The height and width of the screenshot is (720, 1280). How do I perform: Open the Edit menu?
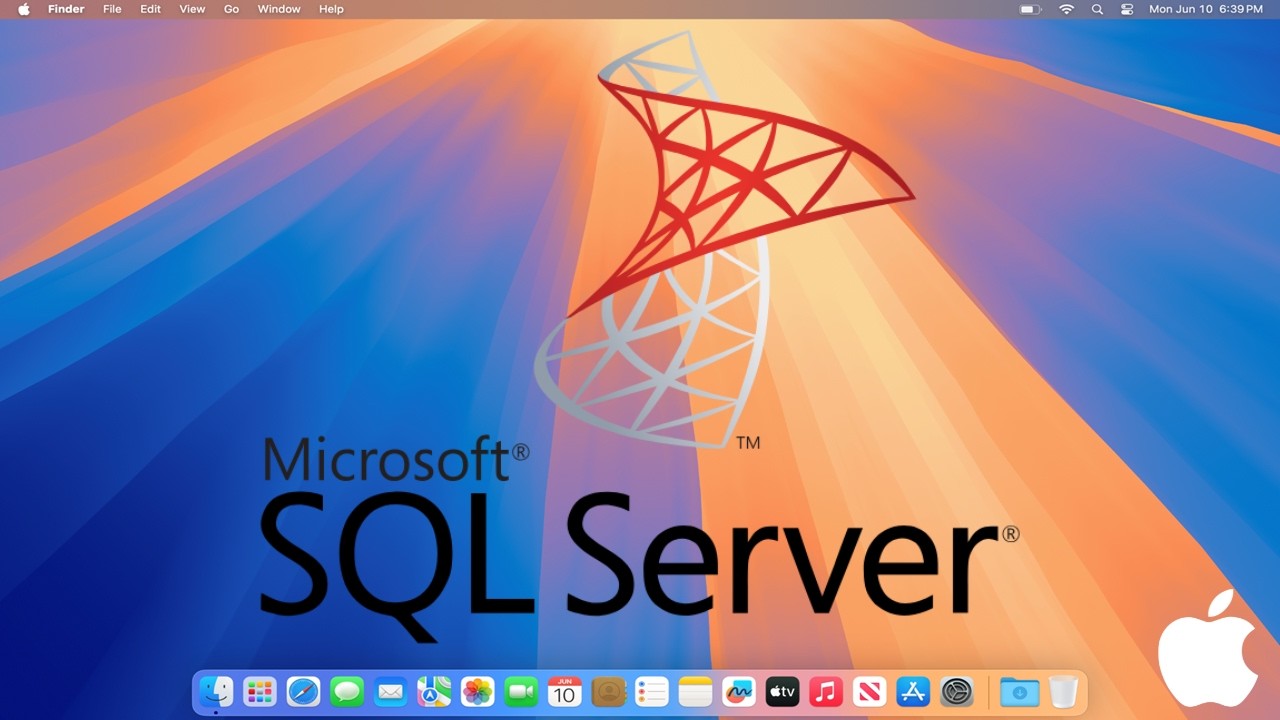click(150, 9)
